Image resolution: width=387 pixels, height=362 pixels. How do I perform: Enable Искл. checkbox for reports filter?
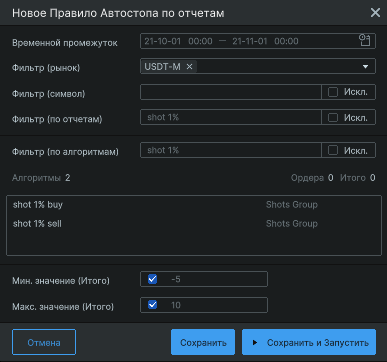point(333,117)
